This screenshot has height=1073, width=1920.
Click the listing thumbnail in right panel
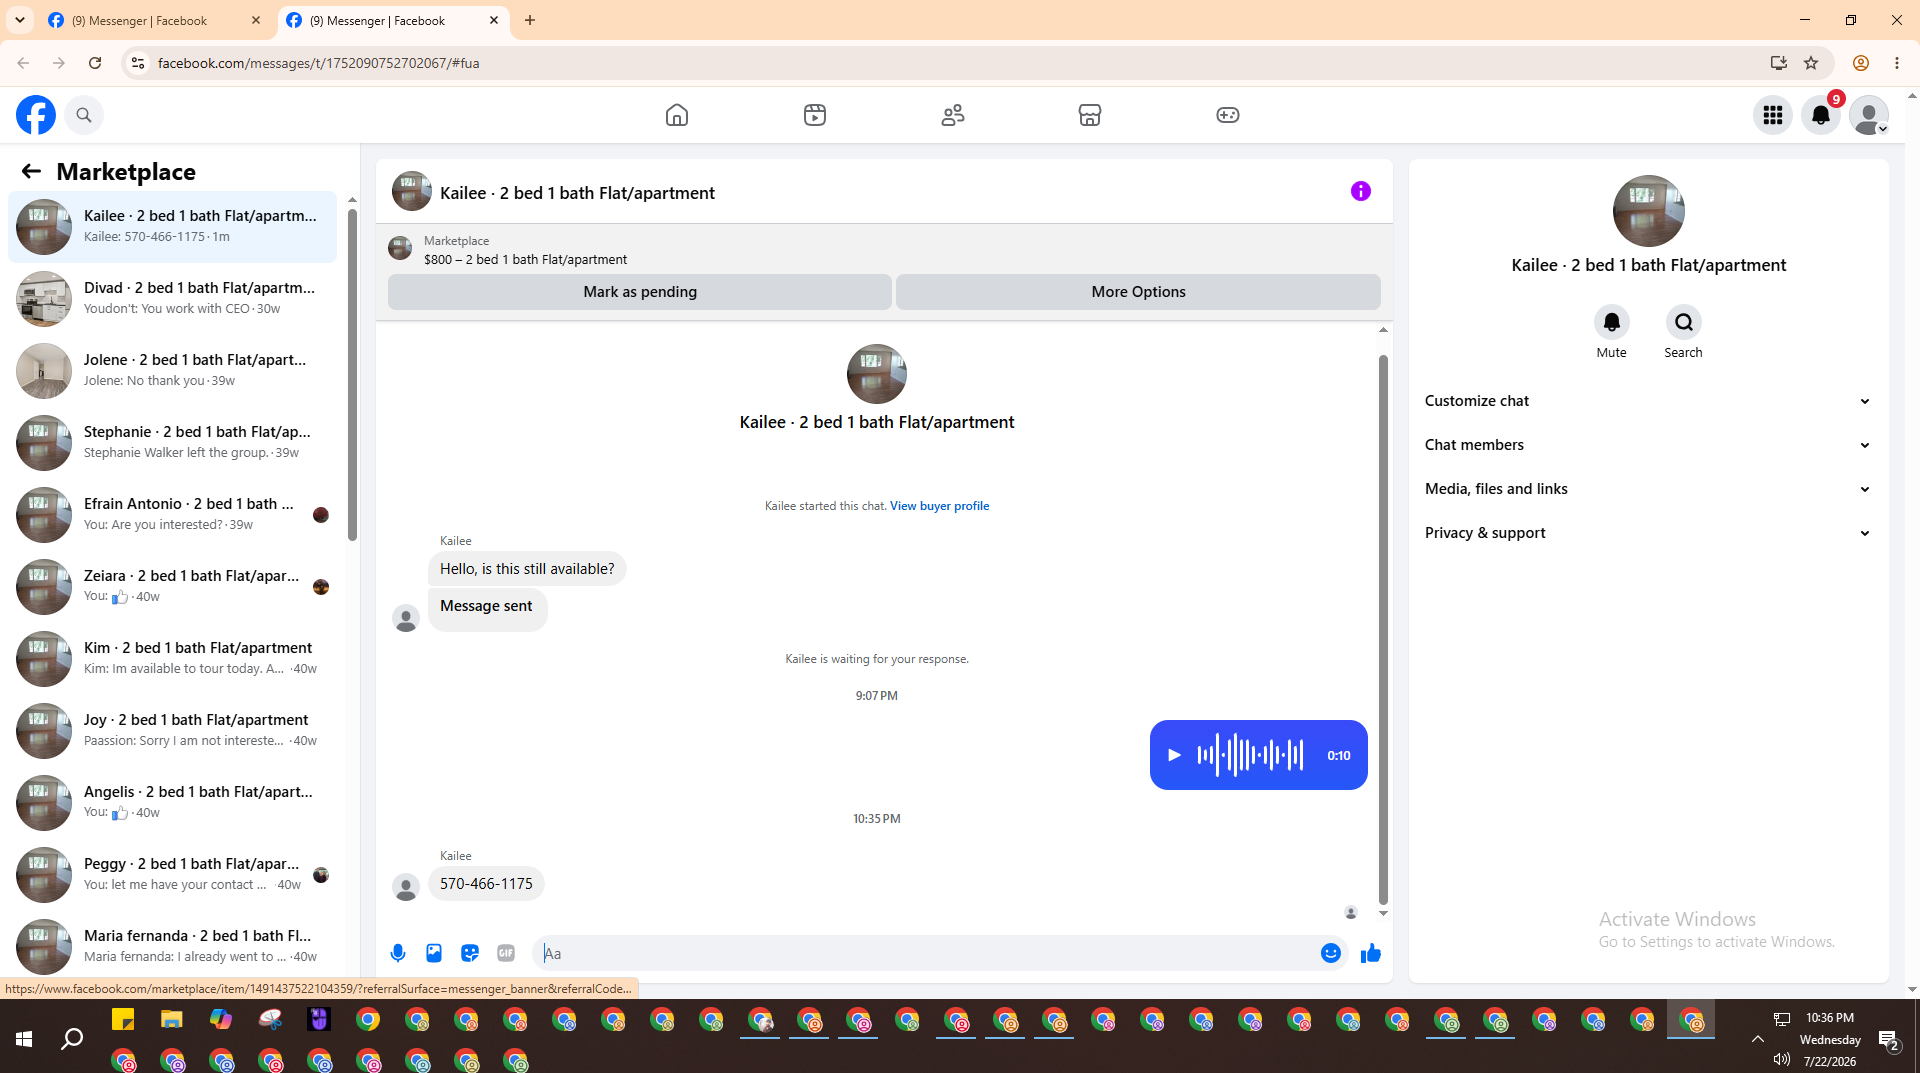pos(1648,211)
